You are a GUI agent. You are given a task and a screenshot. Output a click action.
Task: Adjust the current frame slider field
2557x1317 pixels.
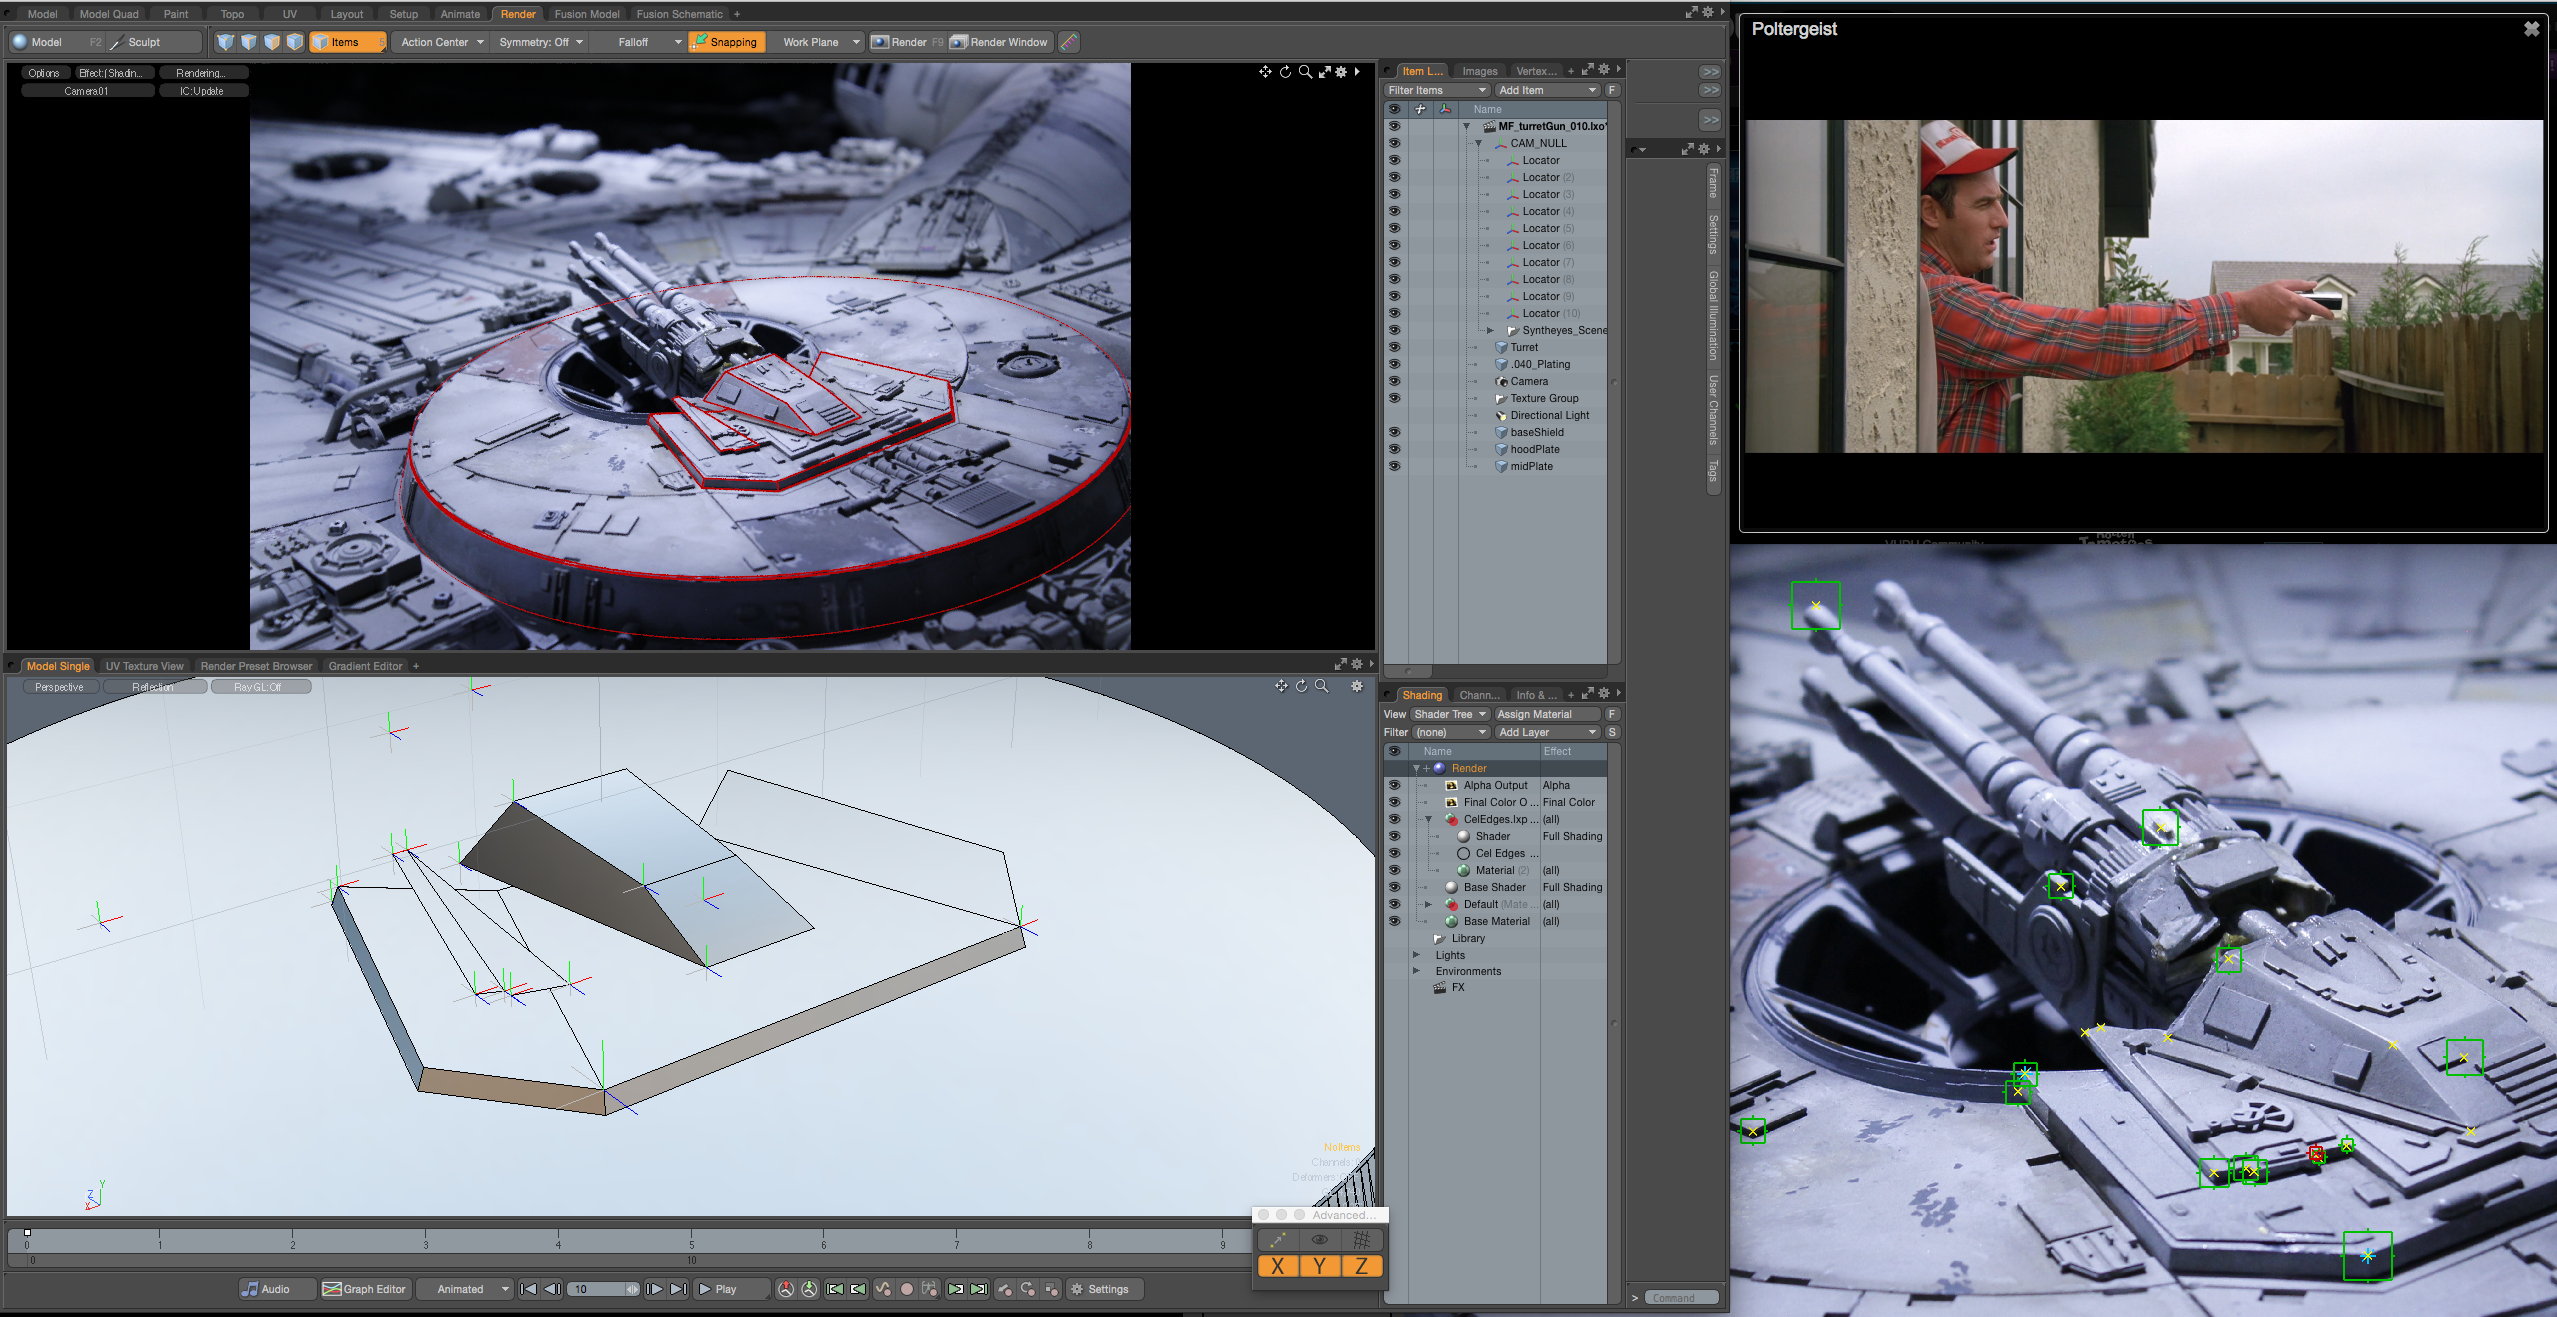pos(603,1289)
